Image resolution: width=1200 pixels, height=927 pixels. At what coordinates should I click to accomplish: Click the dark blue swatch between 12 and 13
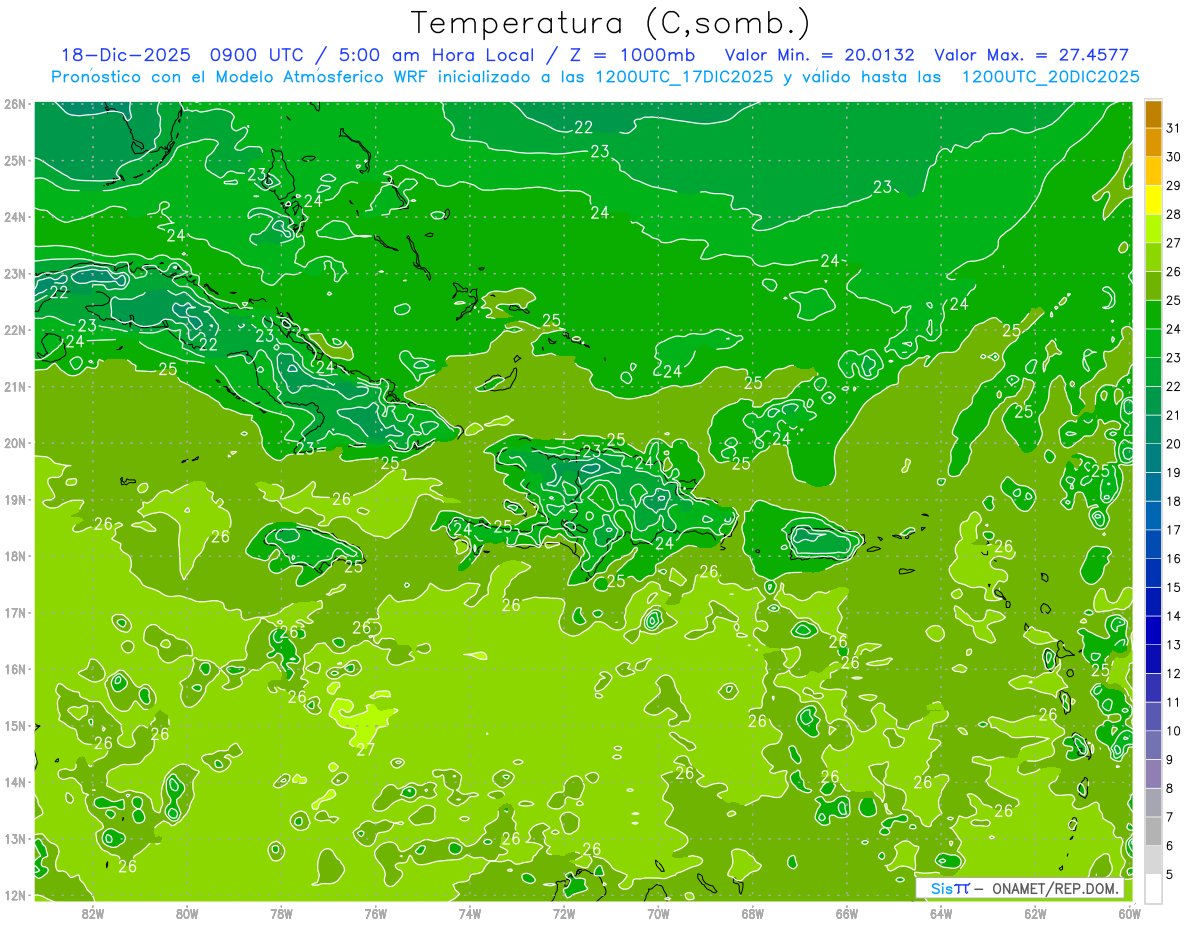click(x=1153, y=659)
